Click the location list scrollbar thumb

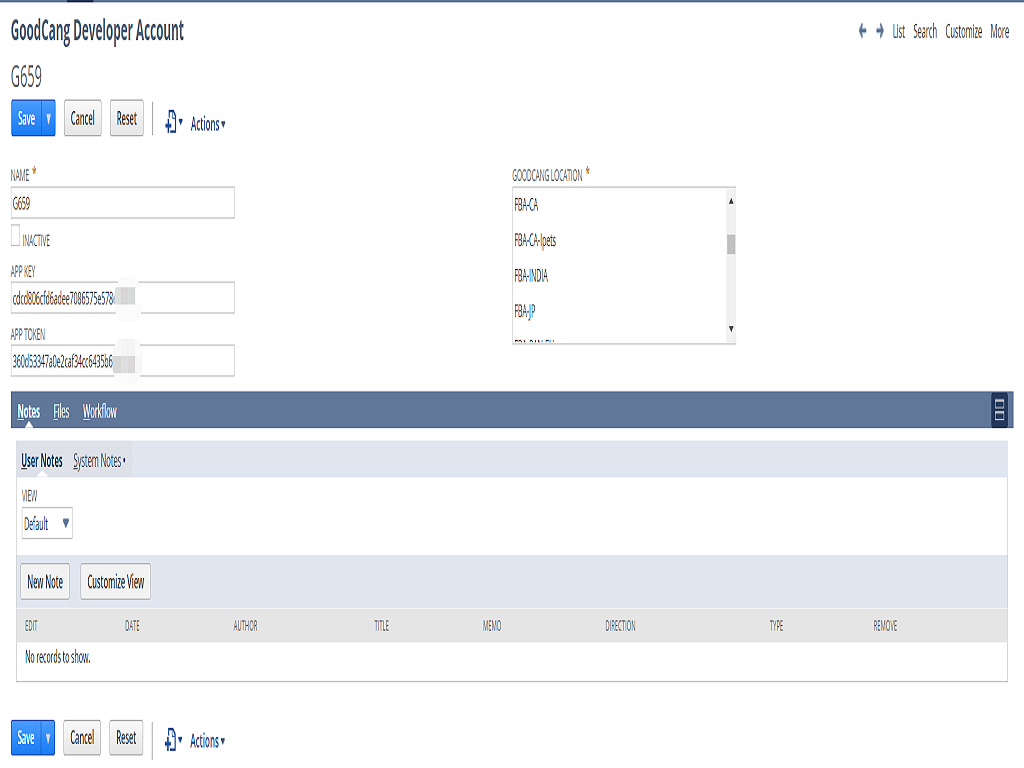click(731, 244)
